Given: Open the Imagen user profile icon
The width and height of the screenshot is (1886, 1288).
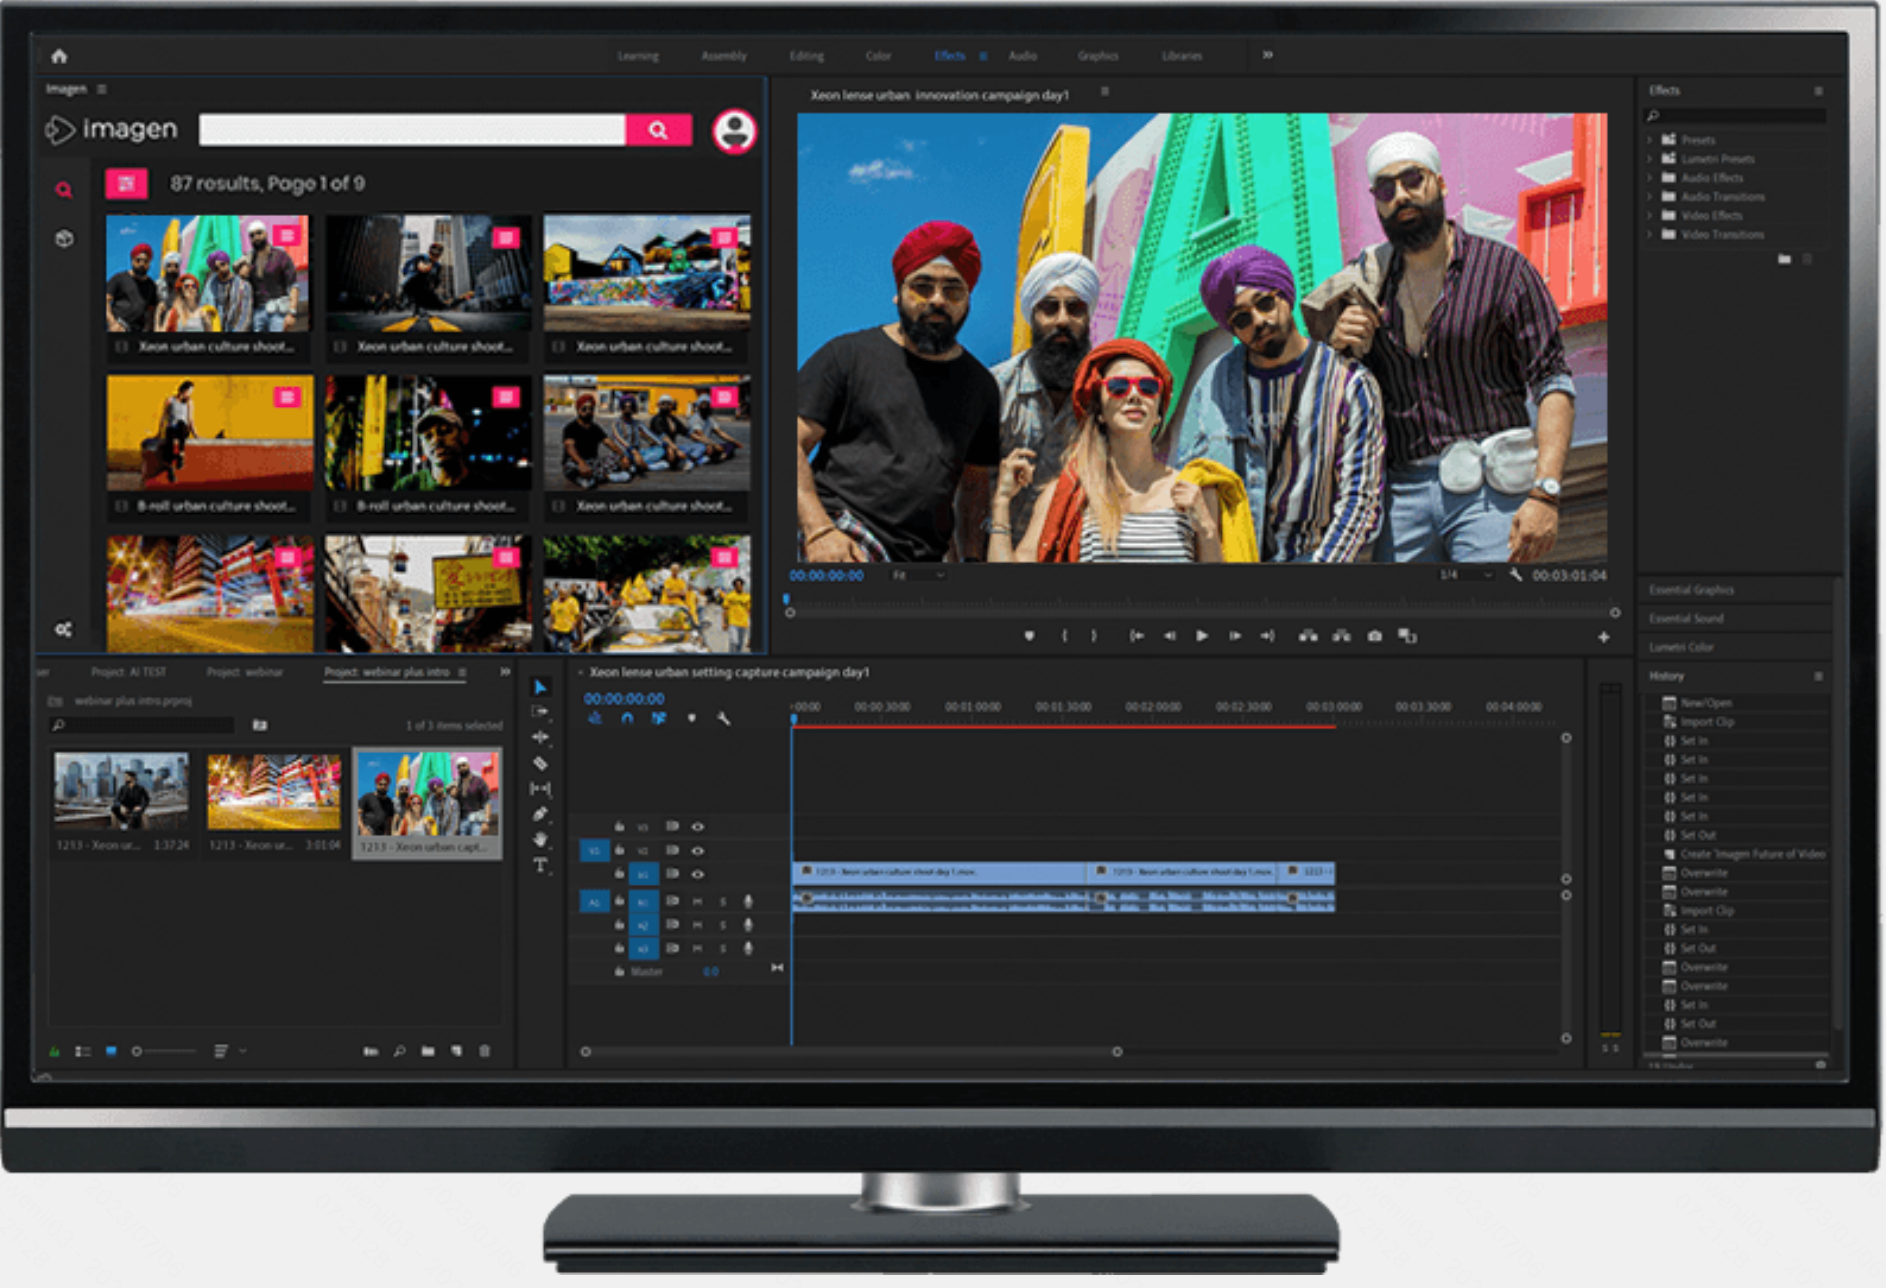Looking at the screenshot, I should pos(734,131).
